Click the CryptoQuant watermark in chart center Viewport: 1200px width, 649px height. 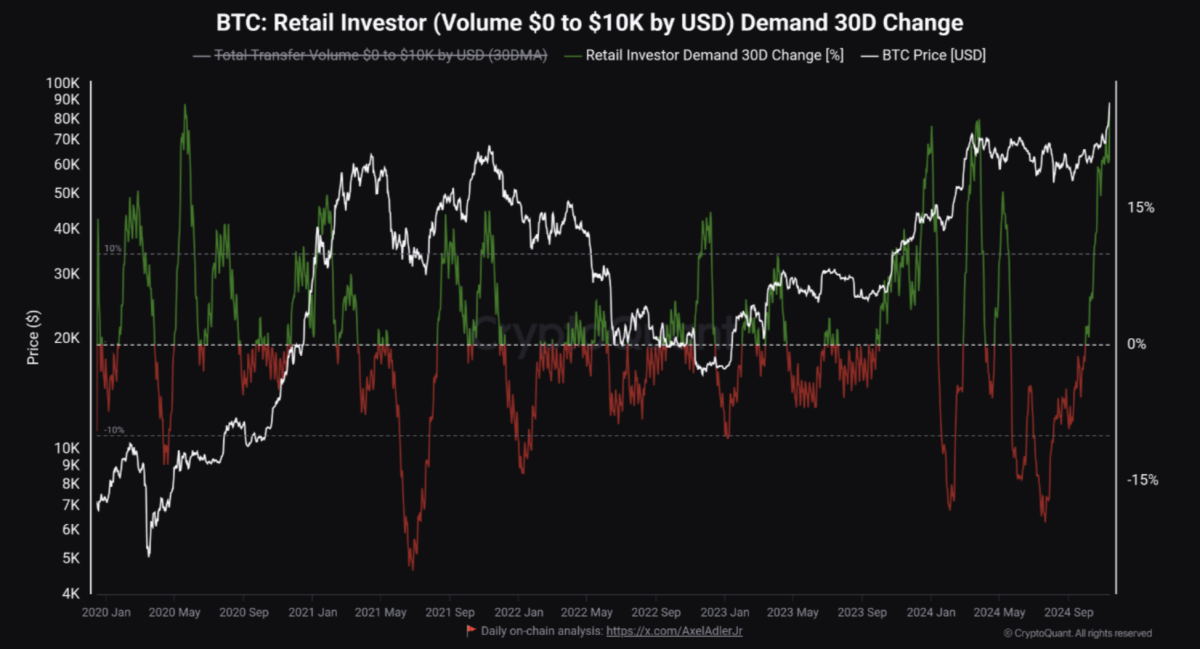click(x=600, y=328)
